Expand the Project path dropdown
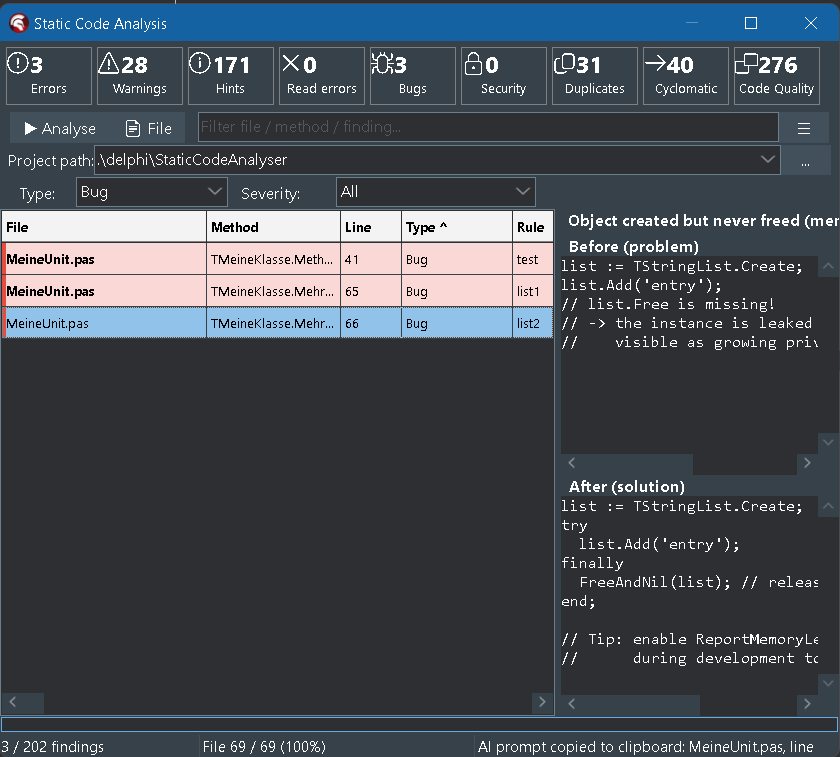This screenshot has width=840, height=757. (768, 160)
